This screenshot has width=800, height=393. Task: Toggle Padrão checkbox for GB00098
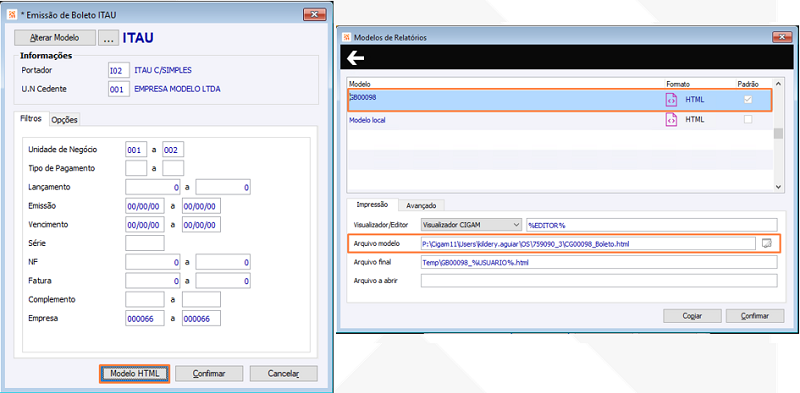(748, 100)
